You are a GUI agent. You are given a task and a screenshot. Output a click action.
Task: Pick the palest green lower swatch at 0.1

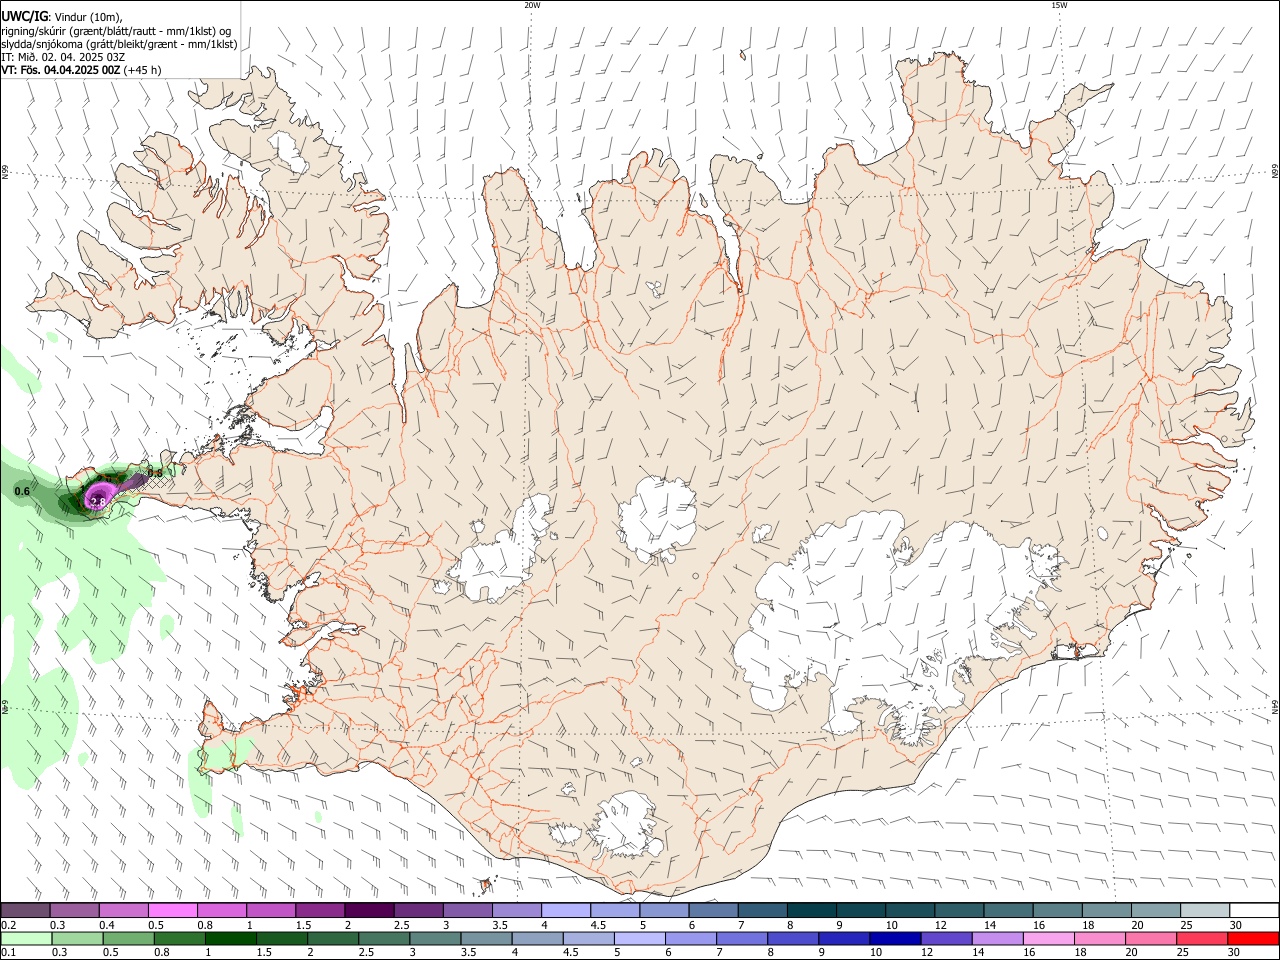(27, 938)
